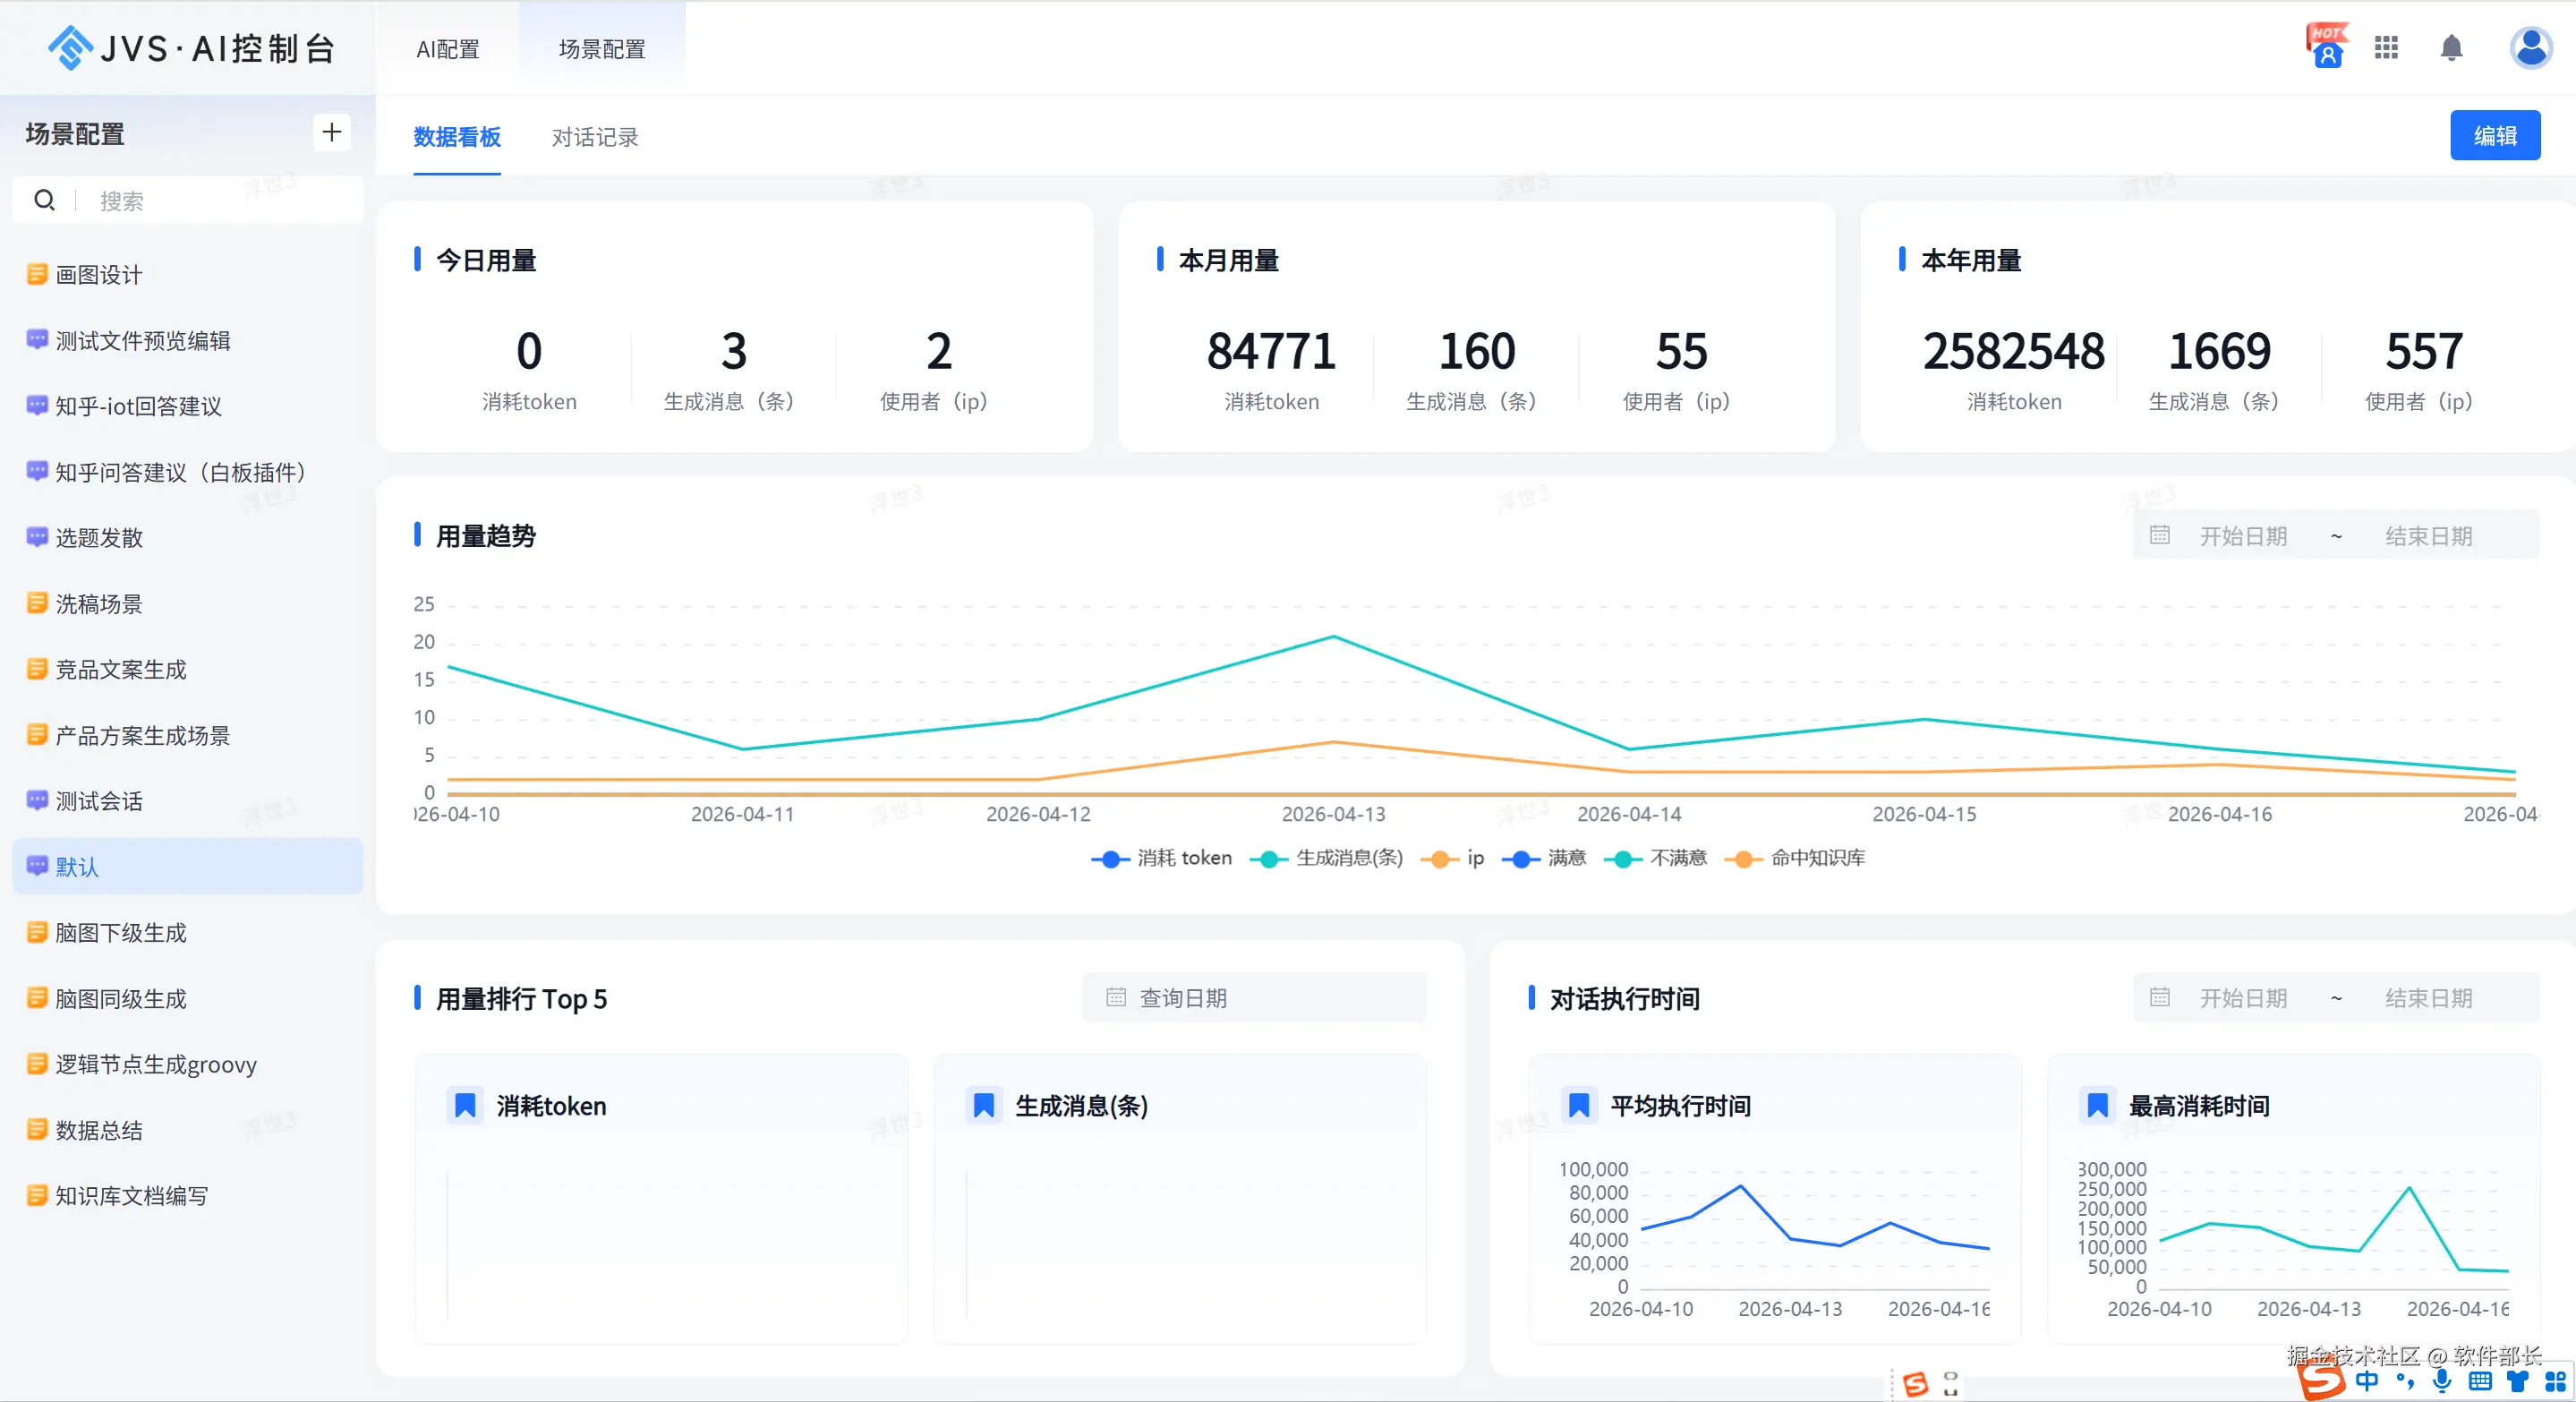The height and width of the screenshot is (1402, 2576).
Task: Click the plus icon to add scene
Action: click(x=331, y=132)
